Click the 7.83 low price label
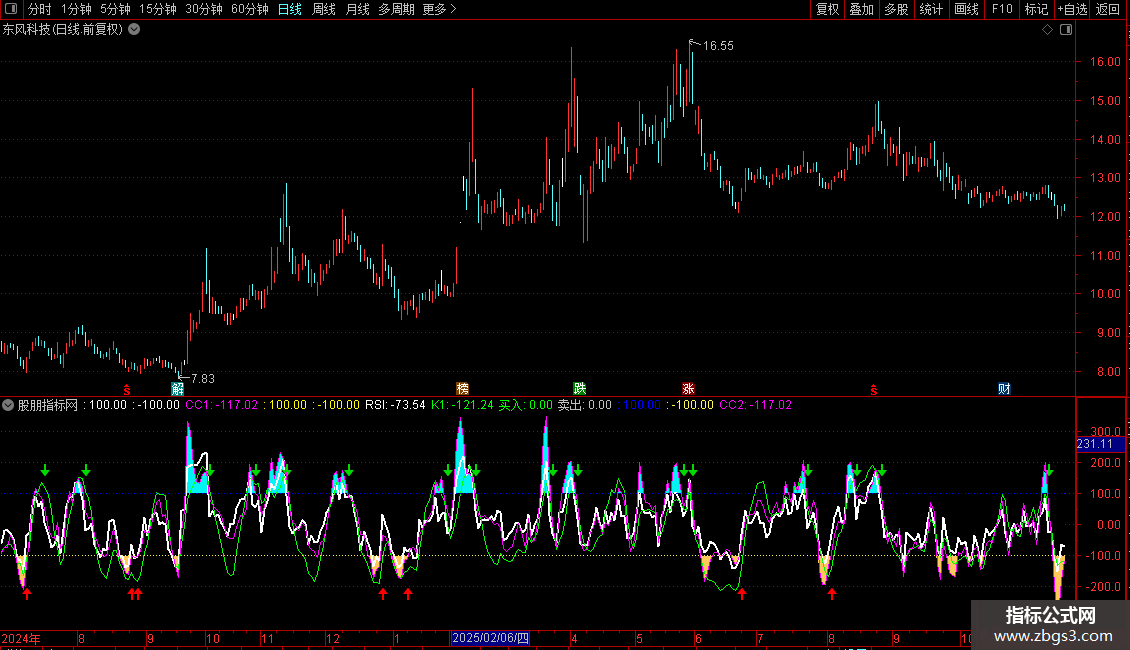 point(203,378)
